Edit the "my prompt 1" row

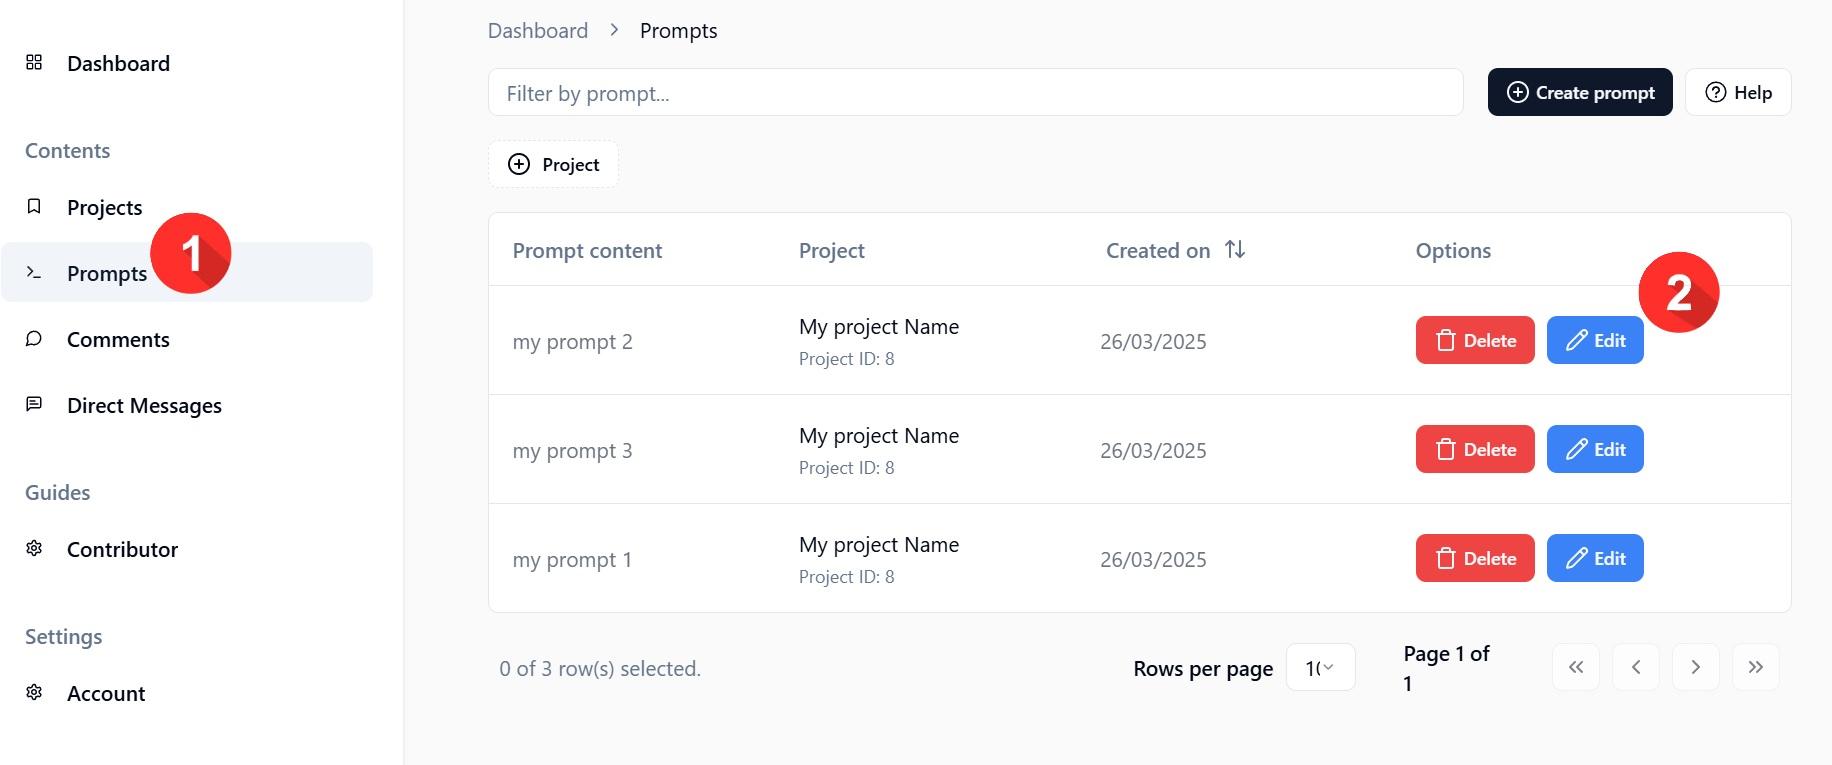pos(1595,558)
